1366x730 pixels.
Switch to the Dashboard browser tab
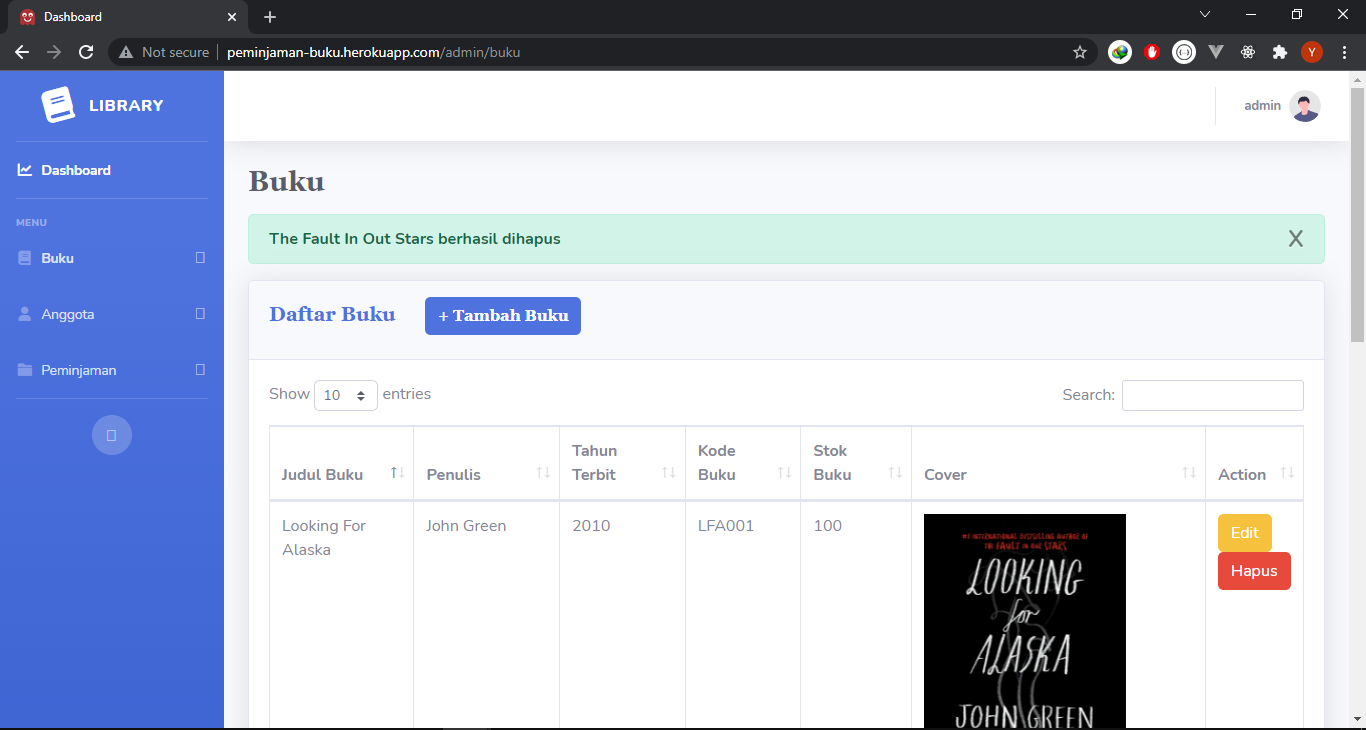click(73, 16)
